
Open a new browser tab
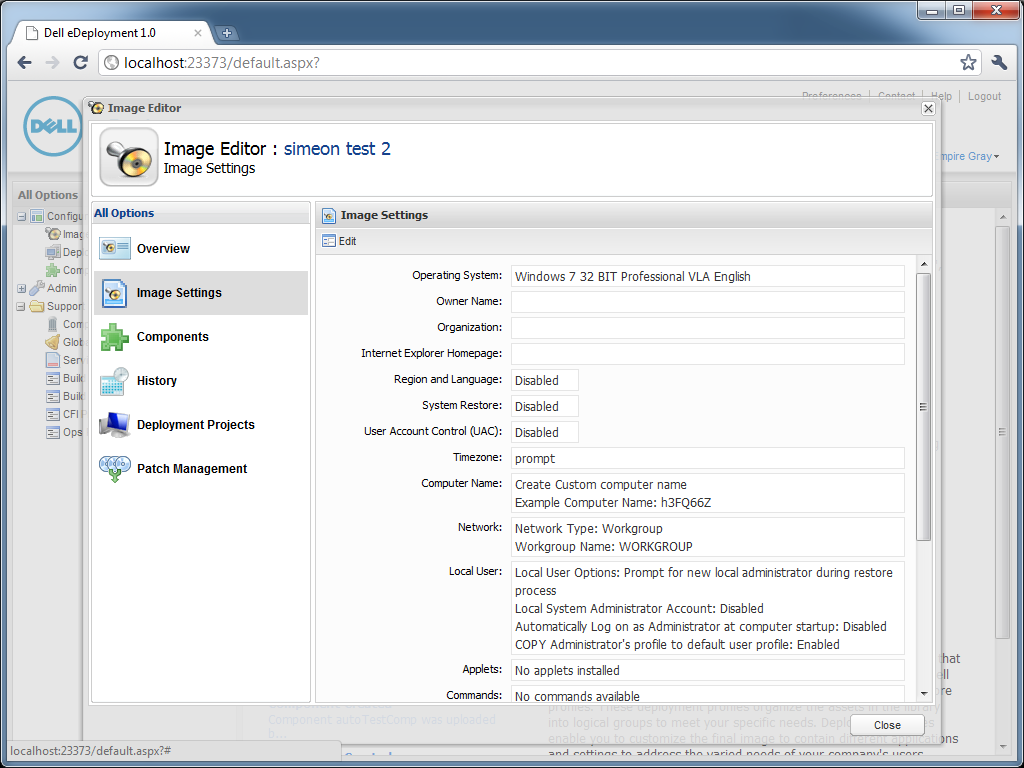(x=226, y=33)
